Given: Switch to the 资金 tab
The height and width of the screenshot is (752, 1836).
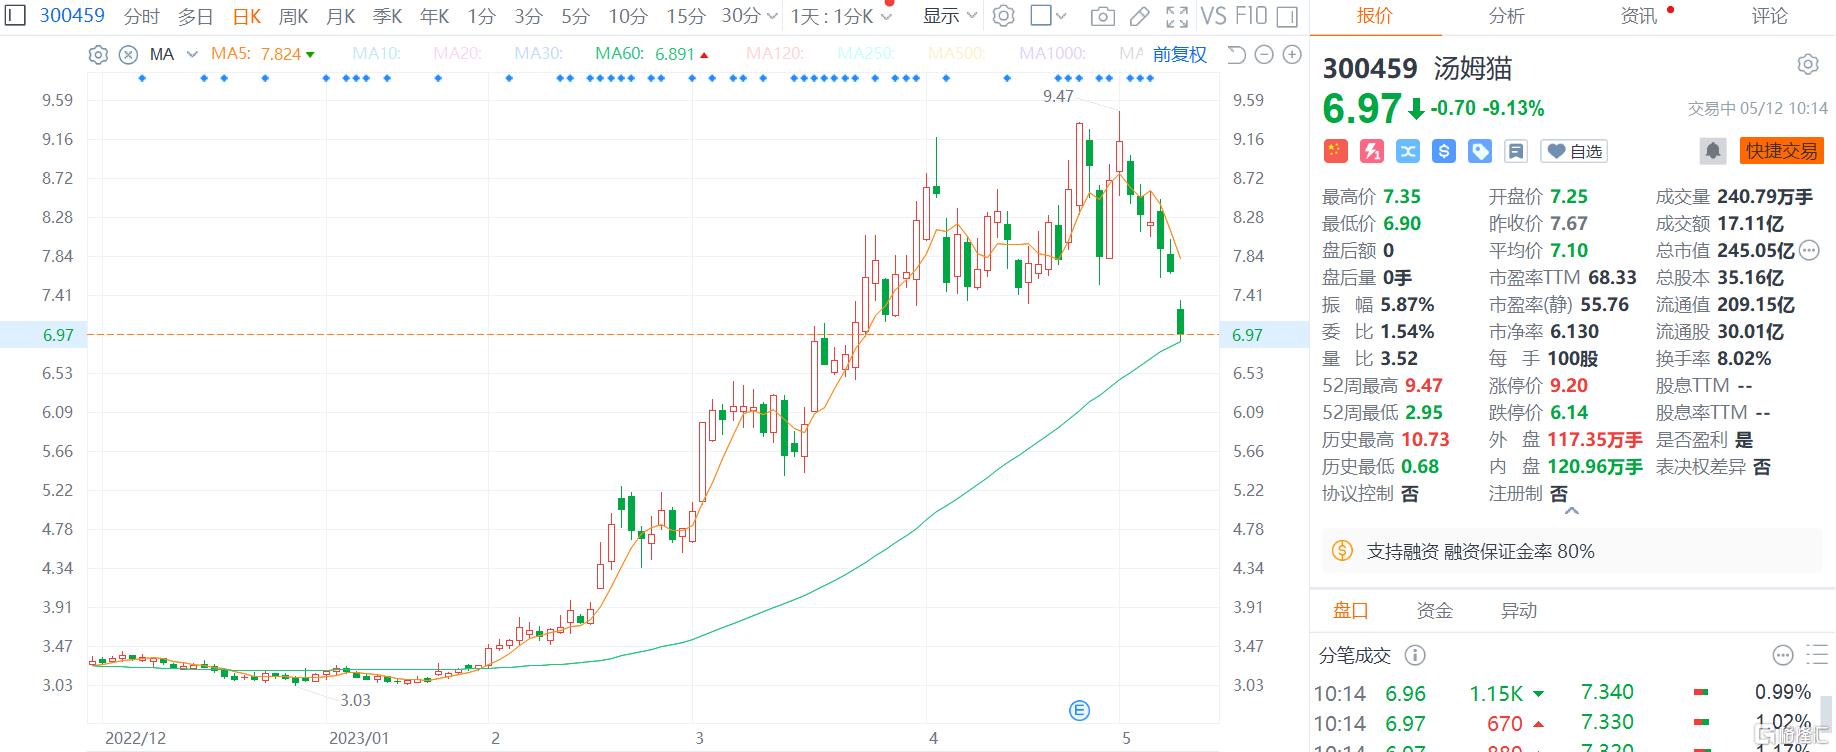Looking at the screenshot, I should coord(1434,610).
